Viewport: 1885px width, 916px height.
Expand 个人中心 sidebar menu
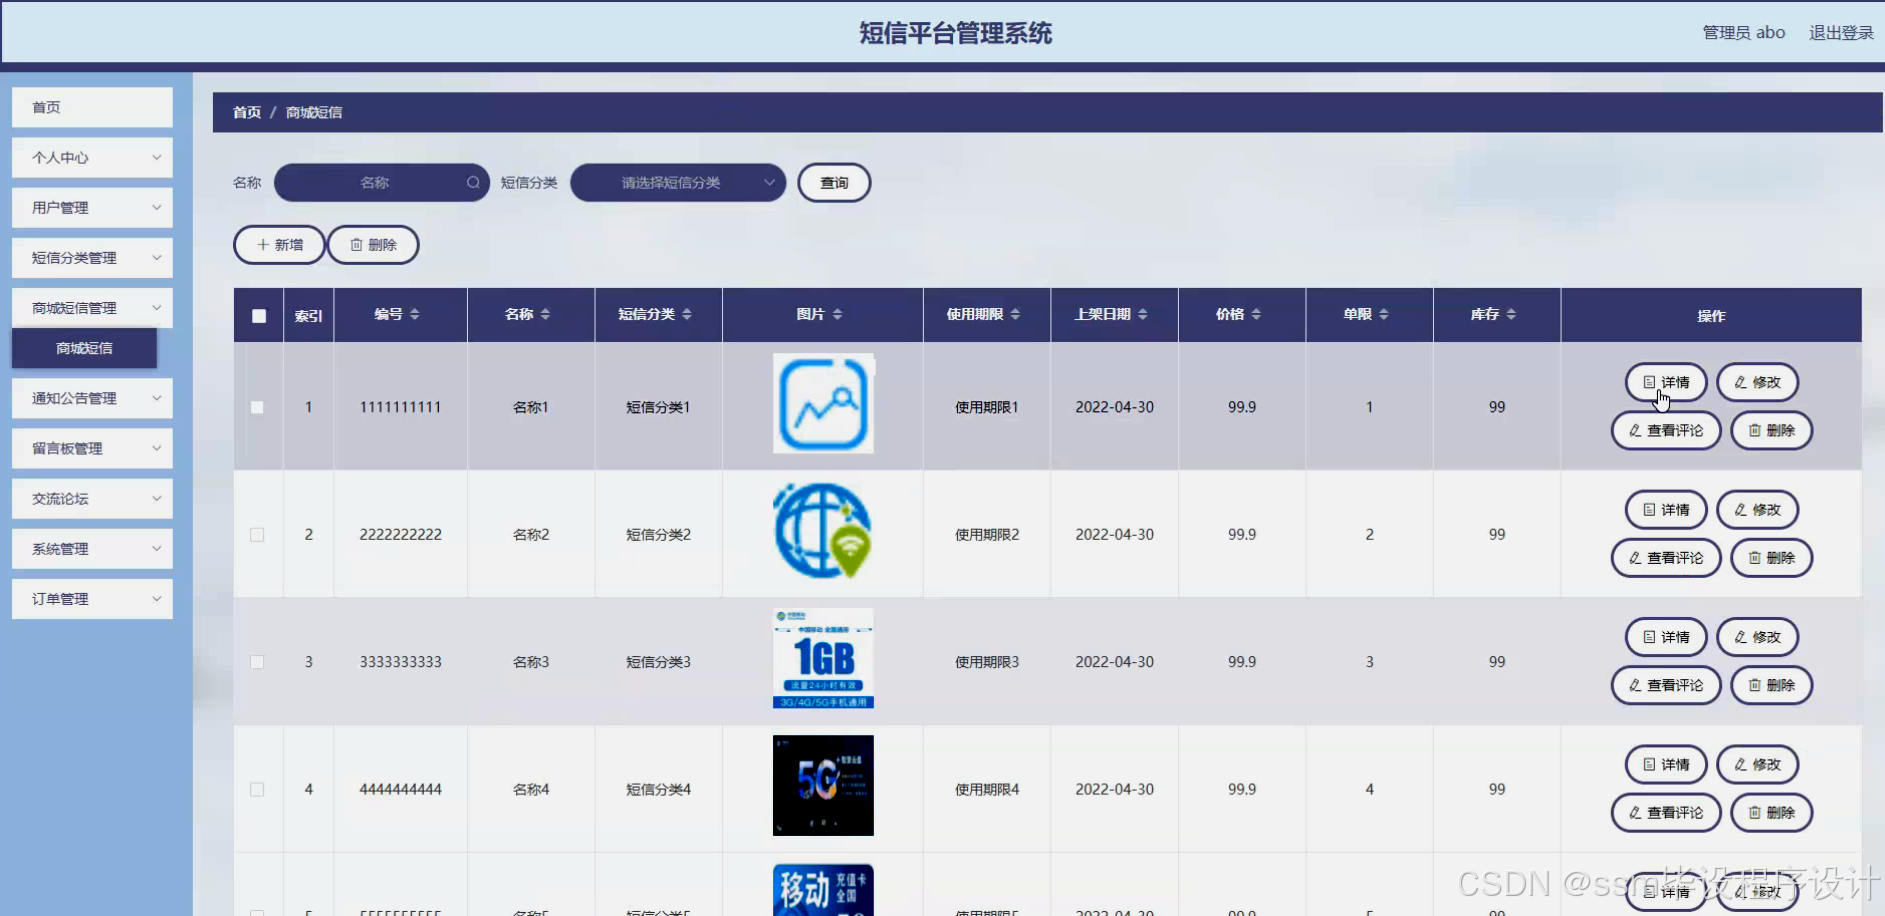pos(92,157)
